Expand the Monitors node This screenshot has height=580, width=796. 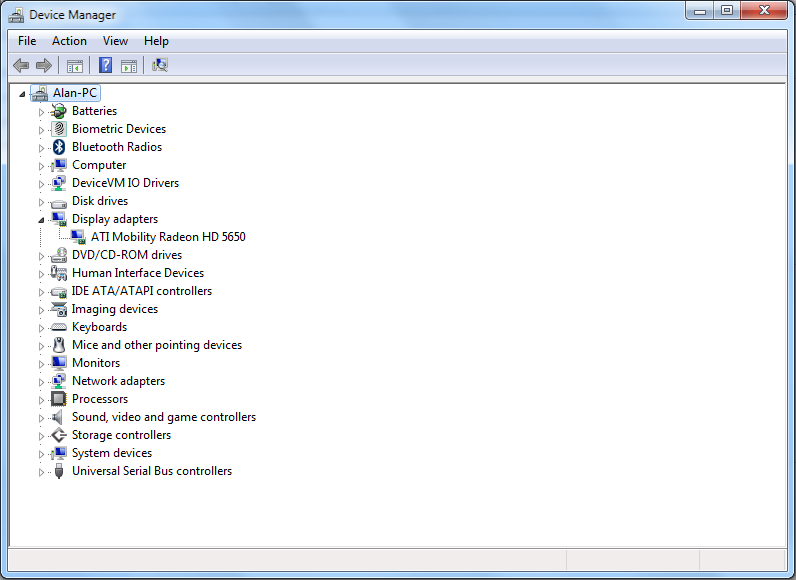coord(41,364)
